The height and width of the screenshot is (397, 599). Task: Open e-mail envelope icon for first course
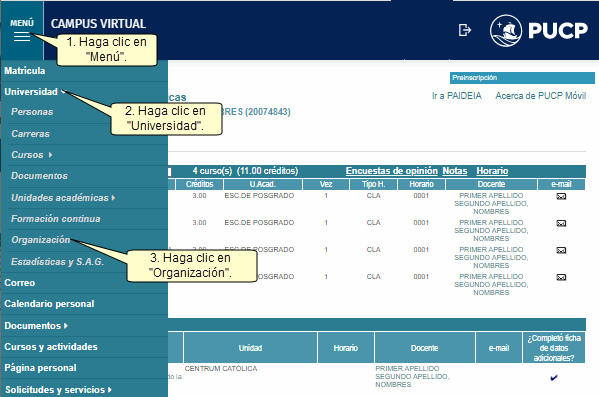tap(561, 196)
